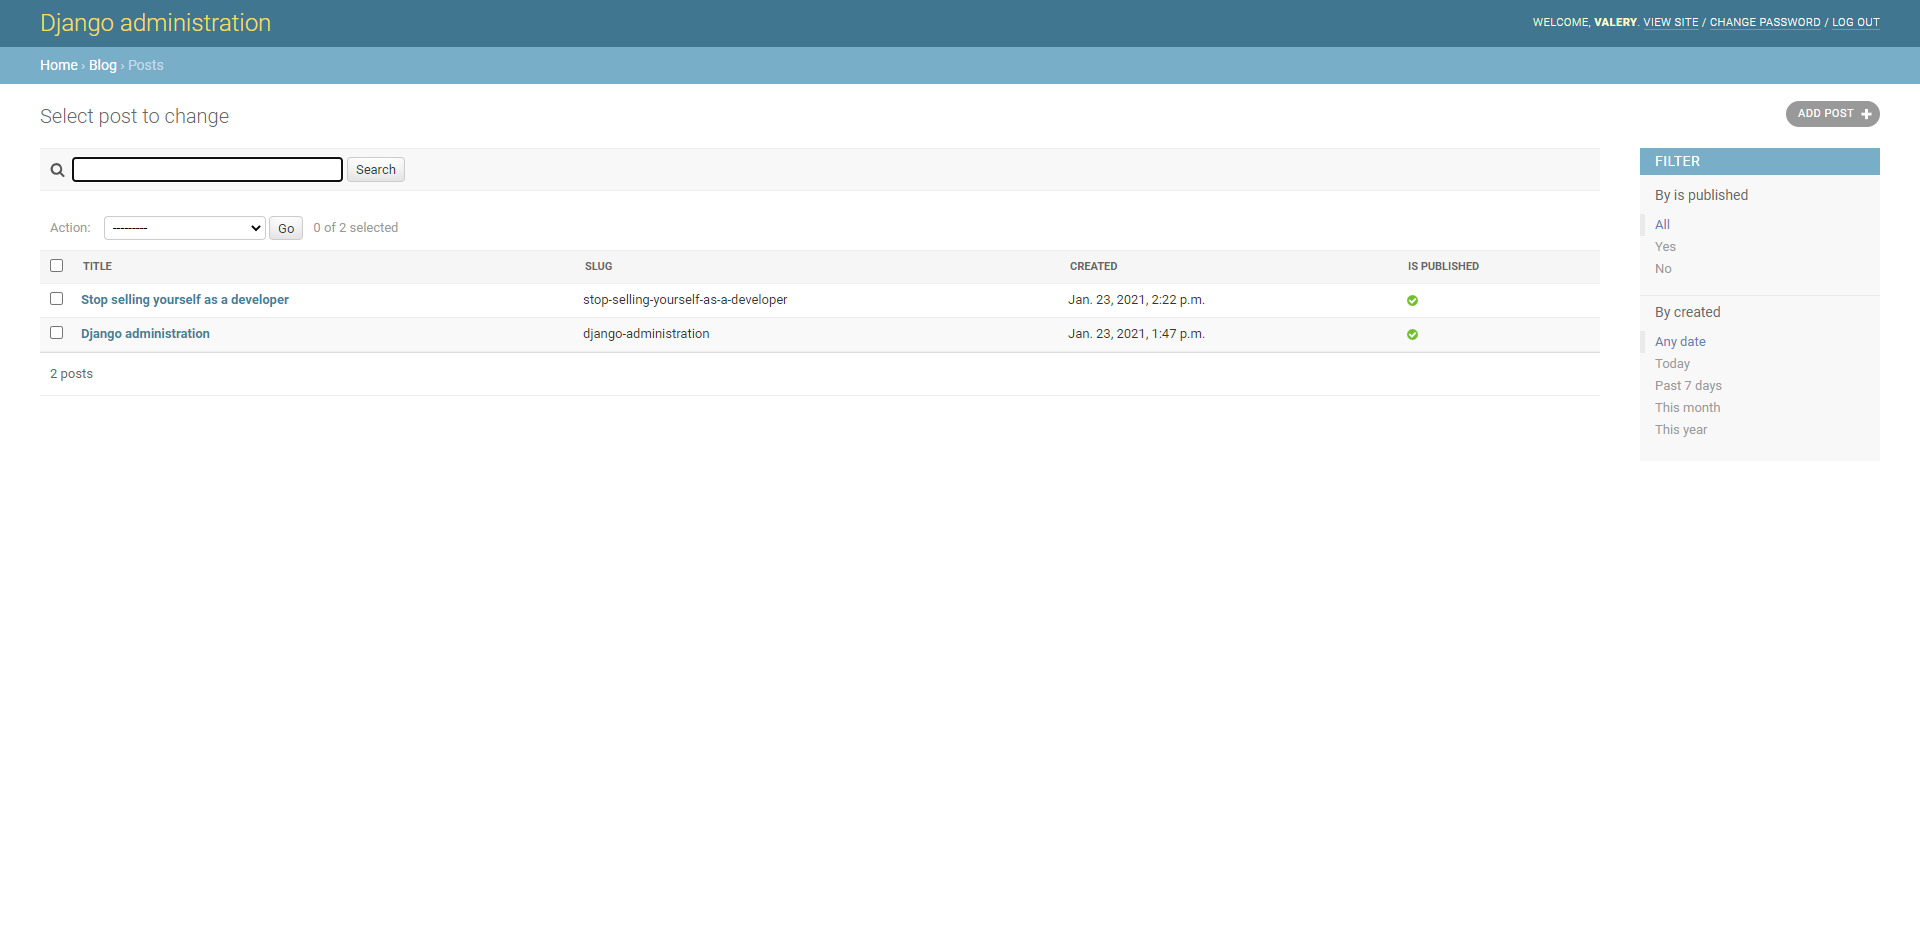Image resolution: width=1920 pixels, height=927 pixels.
Task: Filter created by Any date
Action: [1680, 342]
